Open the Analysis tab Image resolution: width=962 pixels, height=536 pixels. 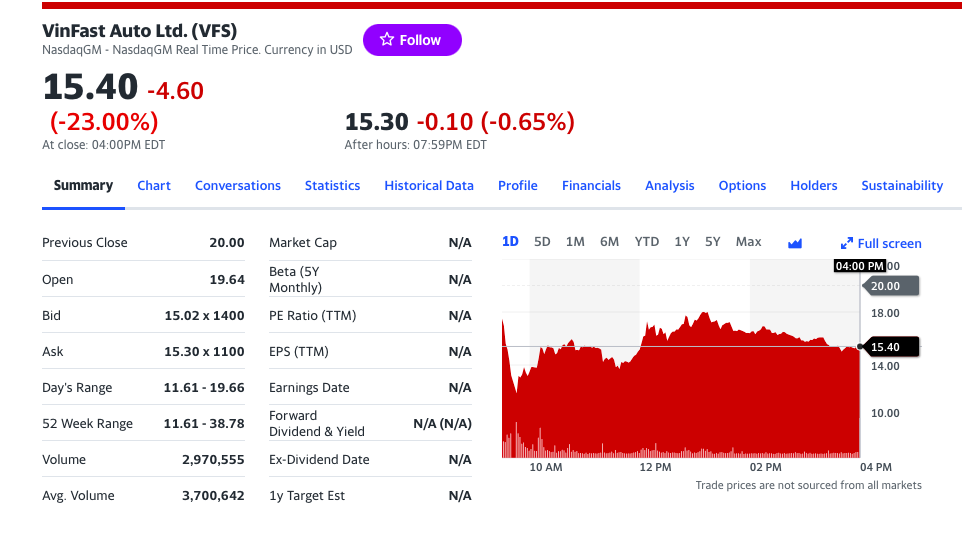(670, 185)
